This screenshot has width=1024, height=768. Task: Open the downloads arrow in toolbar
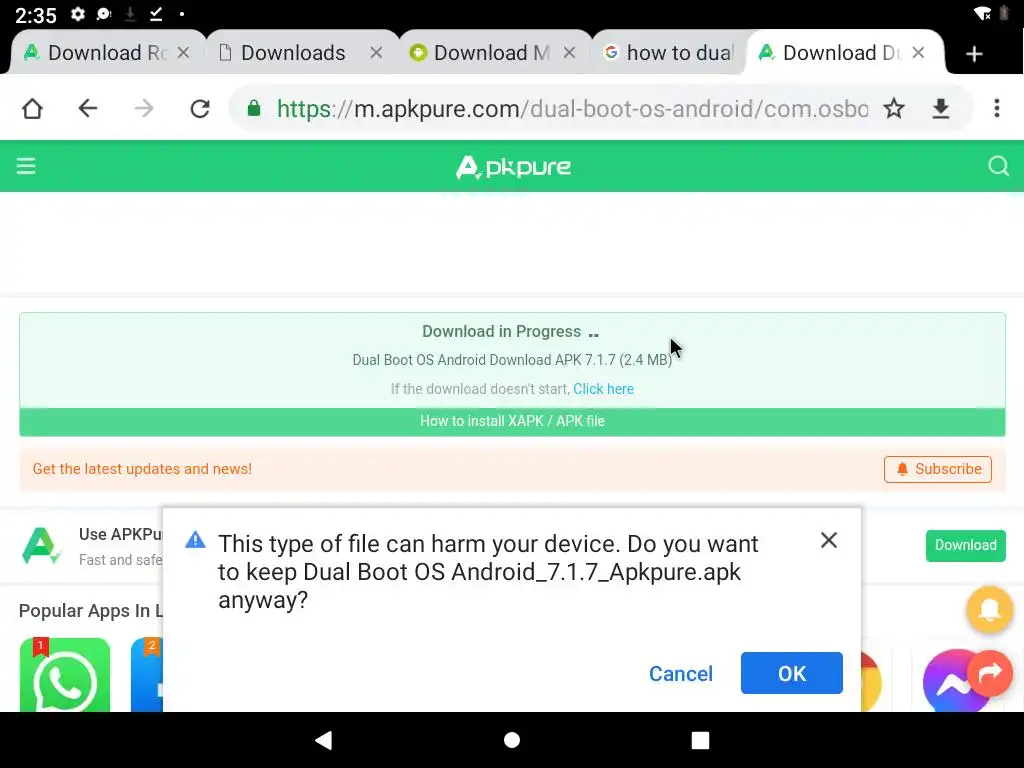point(940,108)
